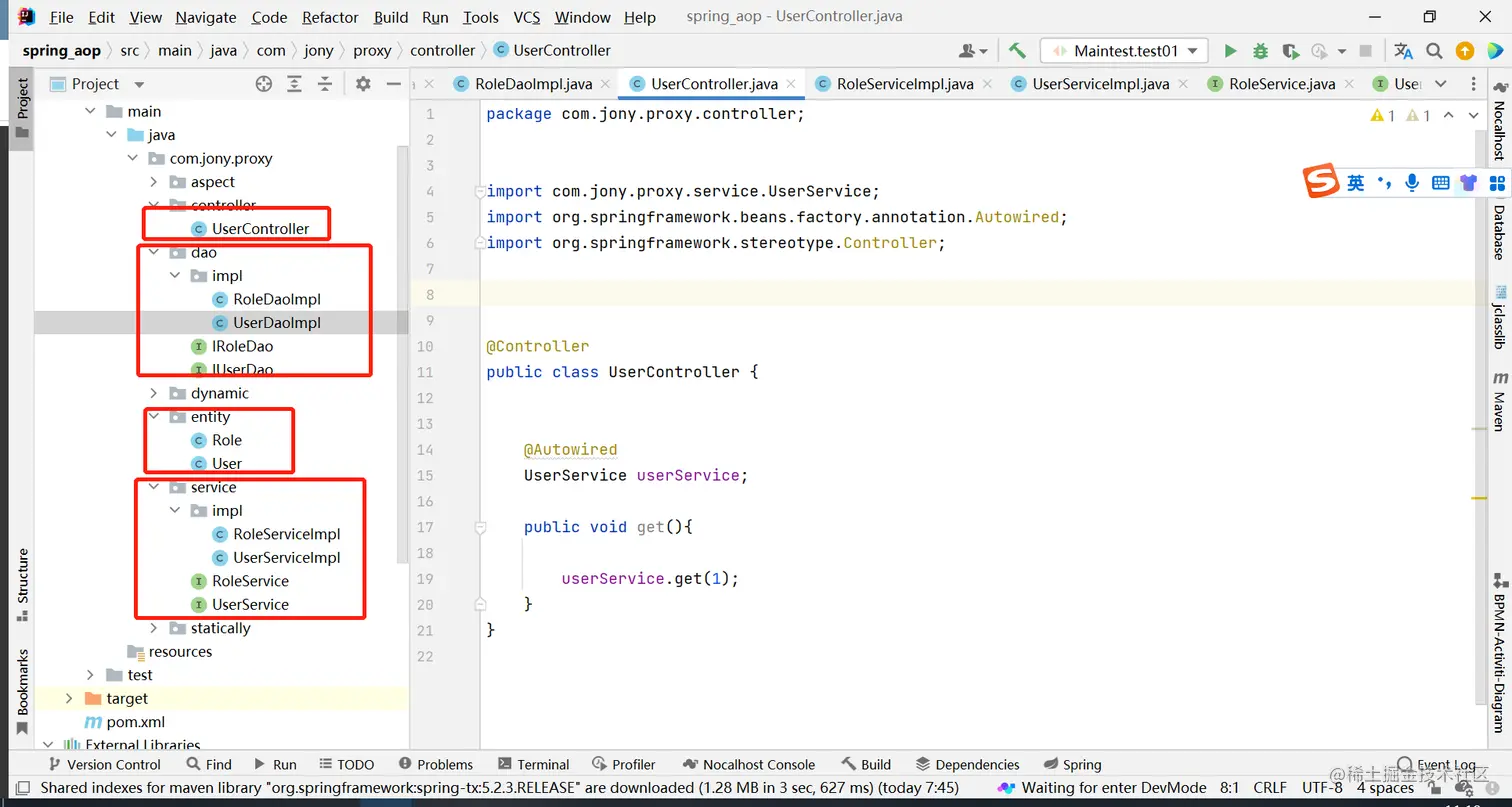Screen dimensions: 1512x807
Task: Click the CRLF line separator status
Action: tap(1270, 787)
